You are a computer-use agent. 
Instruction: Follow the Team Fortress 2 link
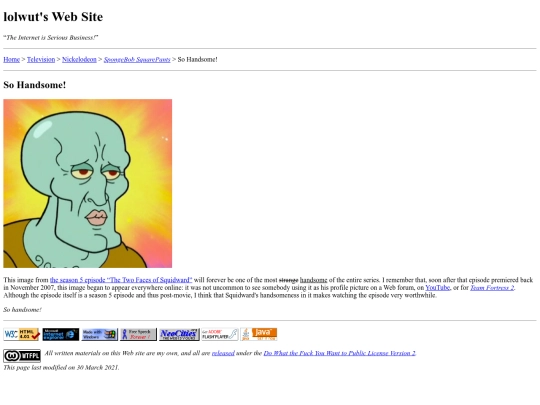492,287
